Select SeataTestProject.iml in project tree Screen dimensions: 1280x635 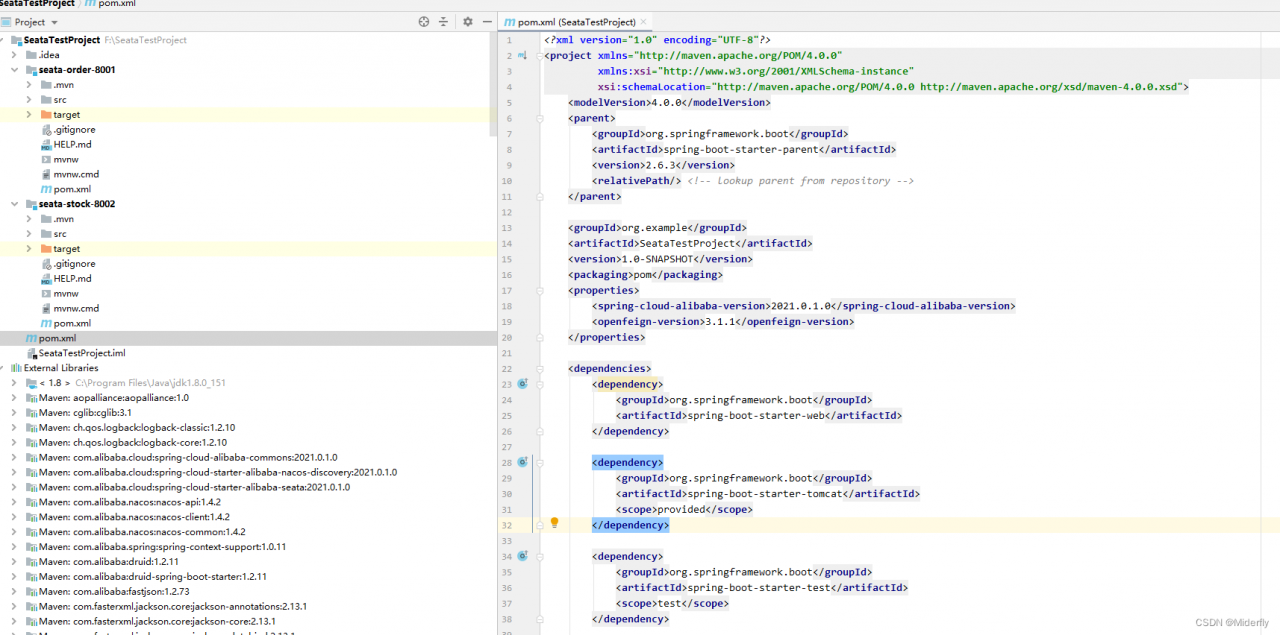[82, 353]
